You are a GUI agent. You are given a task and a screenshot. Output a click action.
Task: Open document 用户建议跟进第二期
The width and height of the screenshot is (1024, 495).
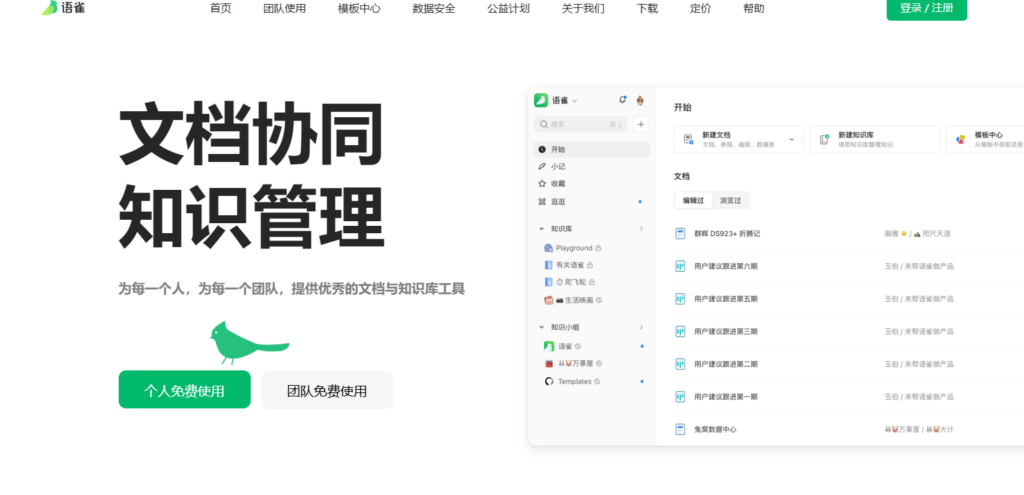(x=726, y=364)
